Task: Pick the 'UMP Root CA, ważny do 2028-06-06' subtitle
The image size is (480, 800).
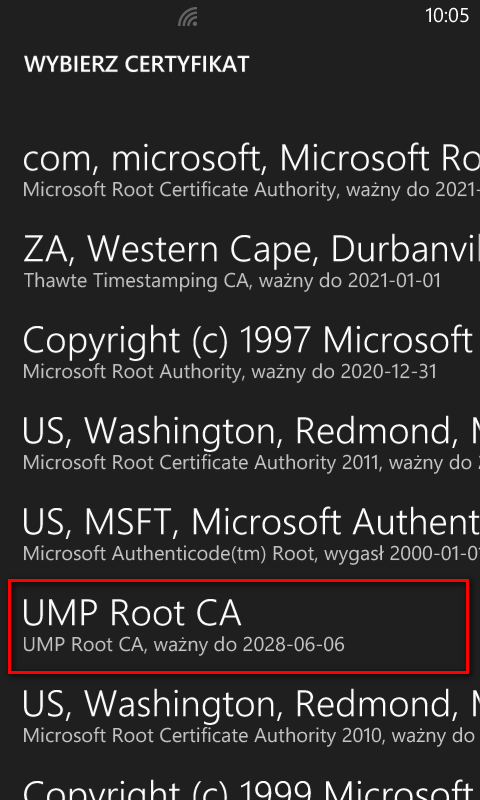Action: (184, 644)
